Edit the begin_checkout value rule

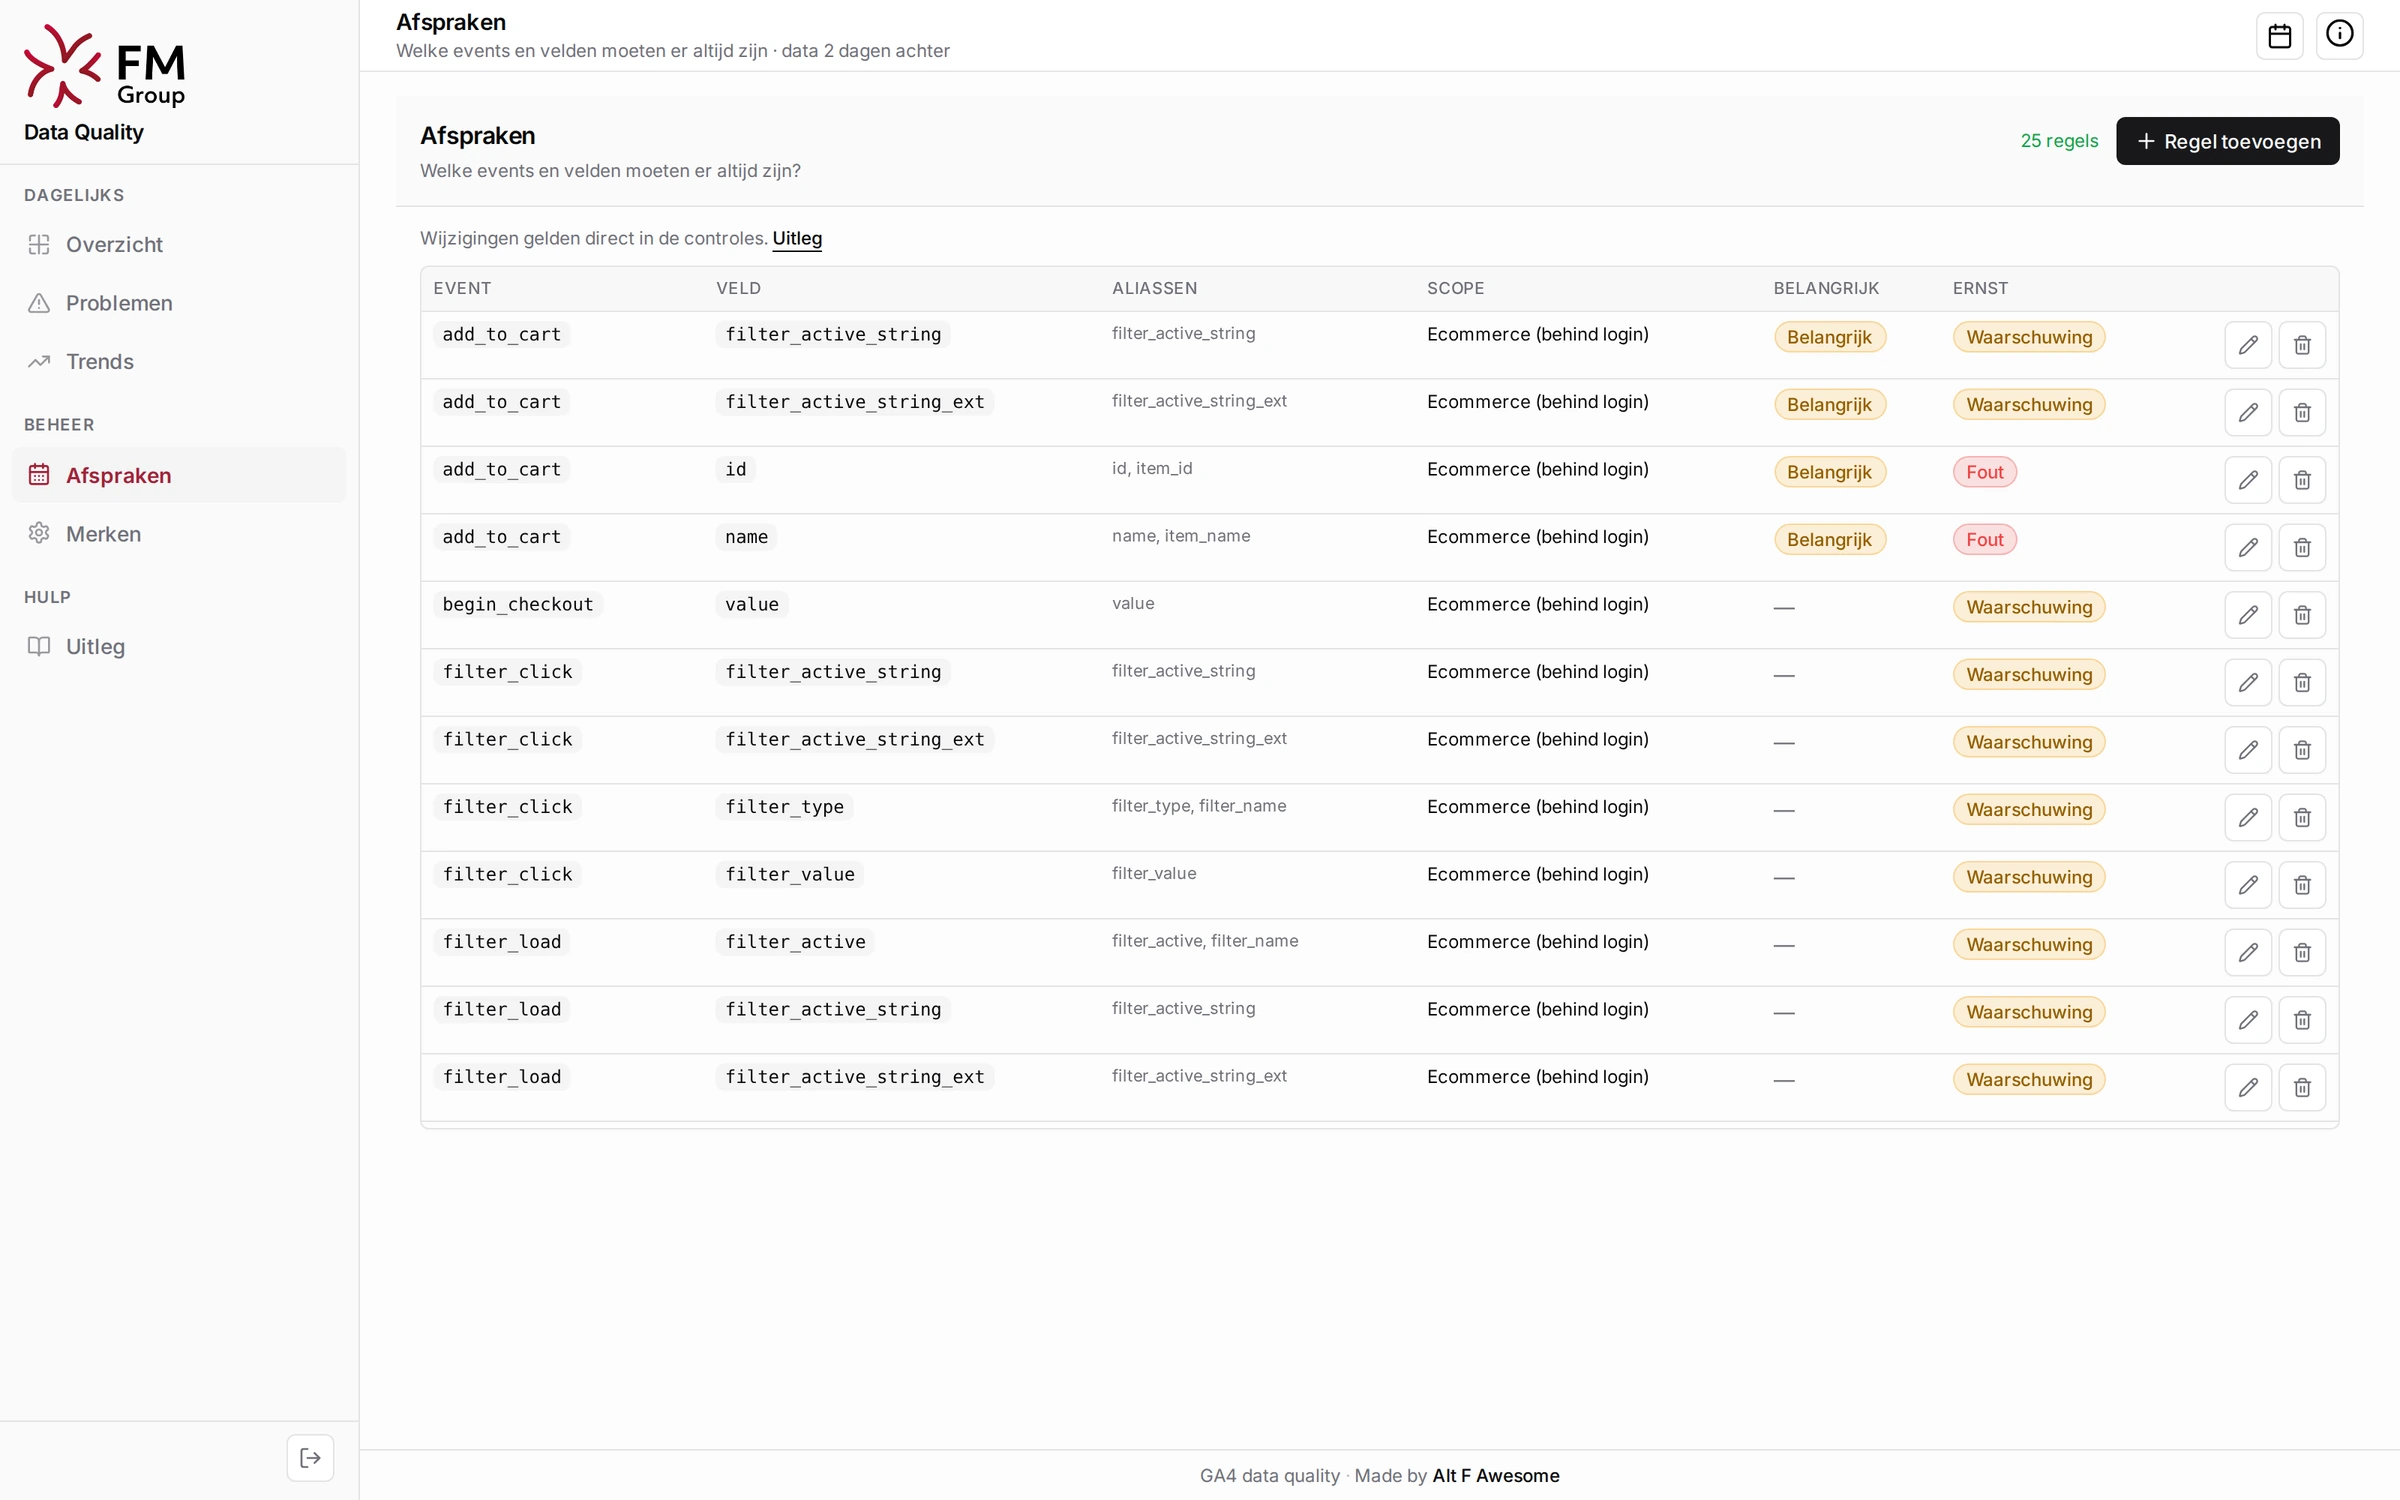click(x=2248, y=615)
